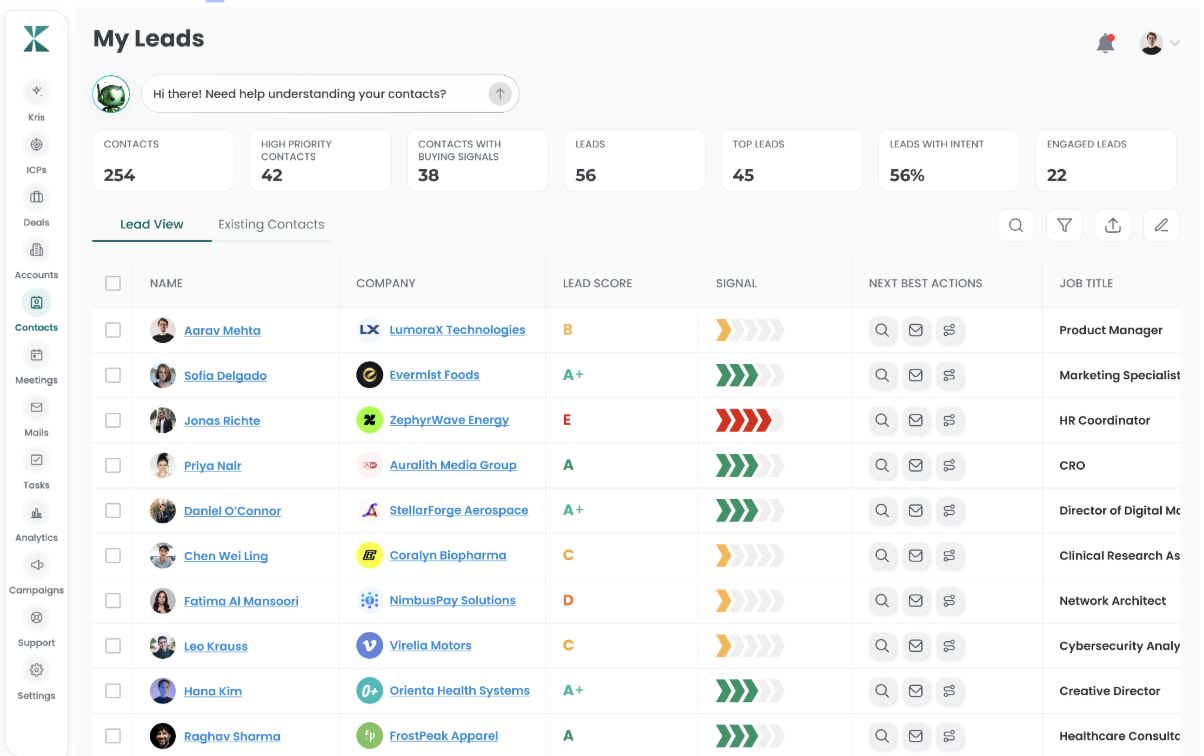Open notifications bell icon
Image resolution: width=1204 pixels, height=756 pixels.
coord(1105,43)
